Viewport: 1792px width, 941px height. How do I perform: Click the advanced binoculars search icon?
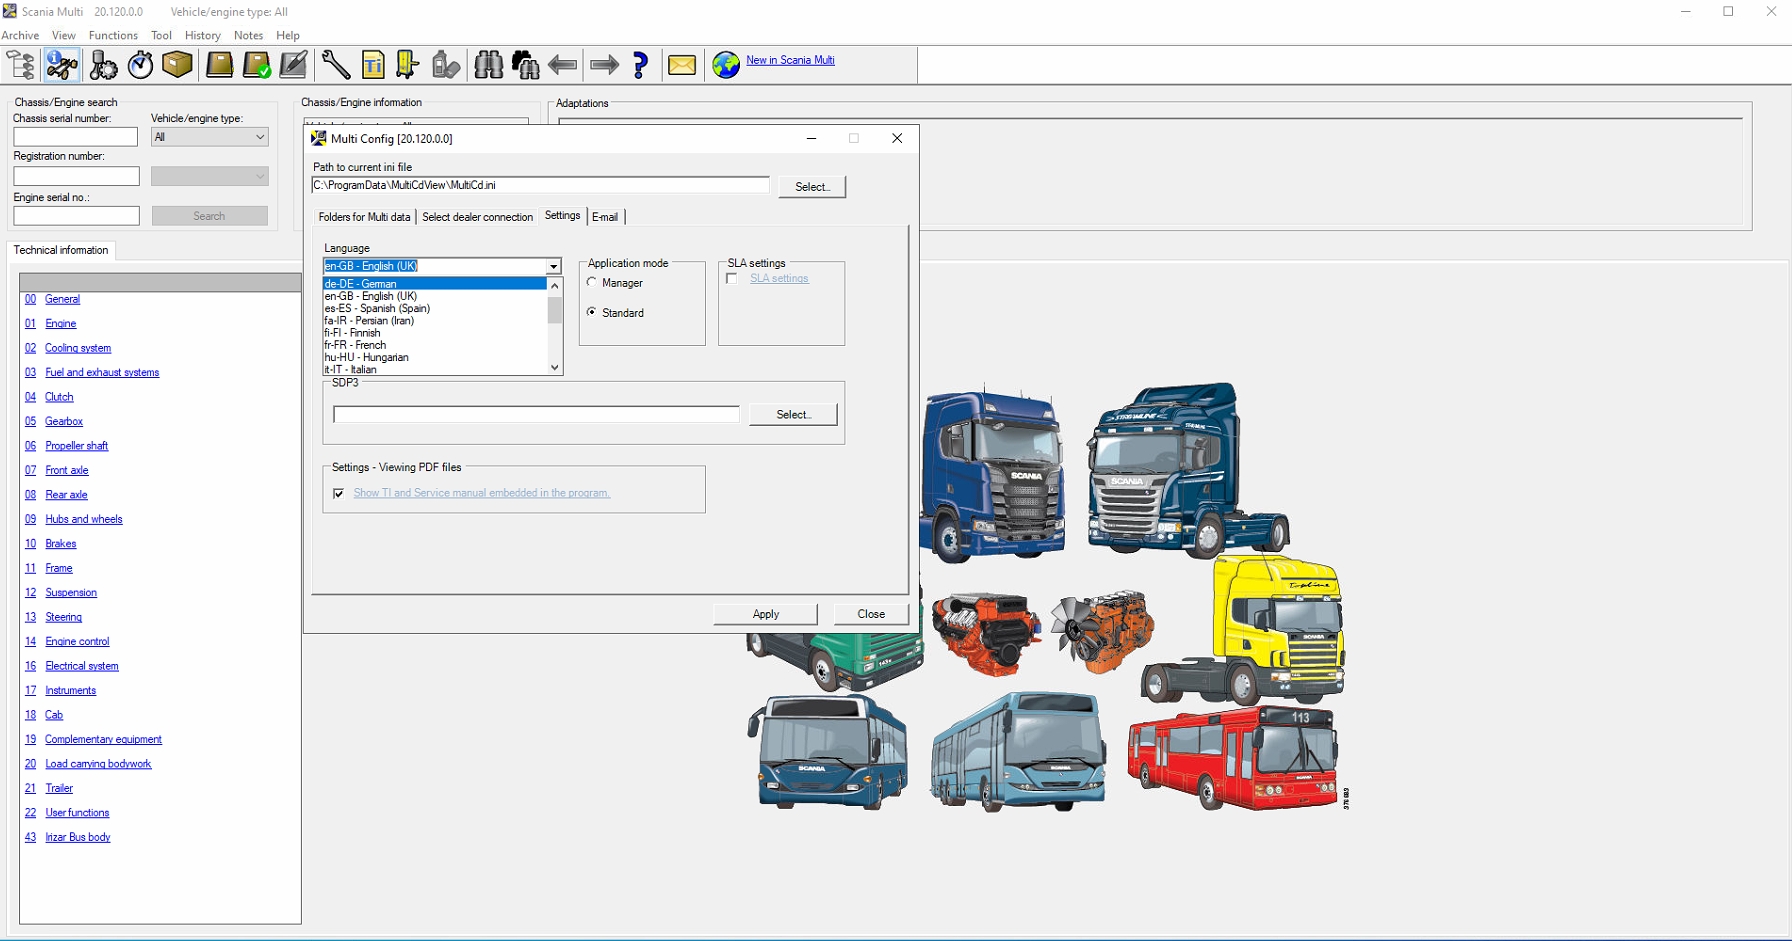[x=525, y=65]
